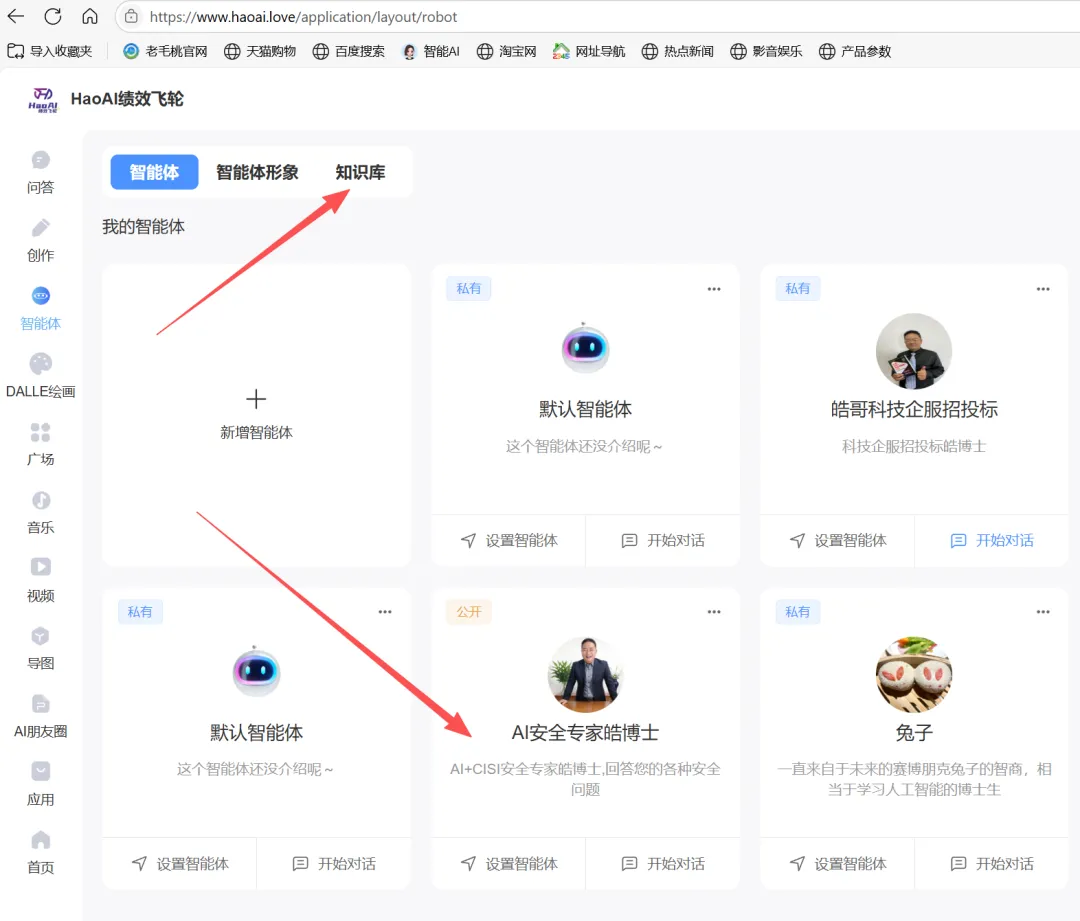Click AI安全专家皓博士 avatar photo
The height and width of the screenshot is (921, 1080).
[x=585, y=674]
